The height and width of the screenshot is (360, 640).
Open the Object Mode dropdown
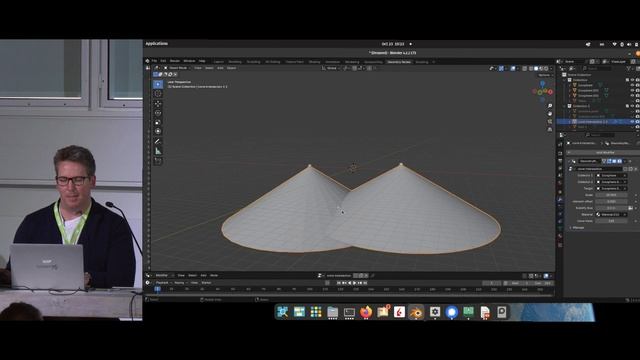pyautogui.click(x=178, y=68)
